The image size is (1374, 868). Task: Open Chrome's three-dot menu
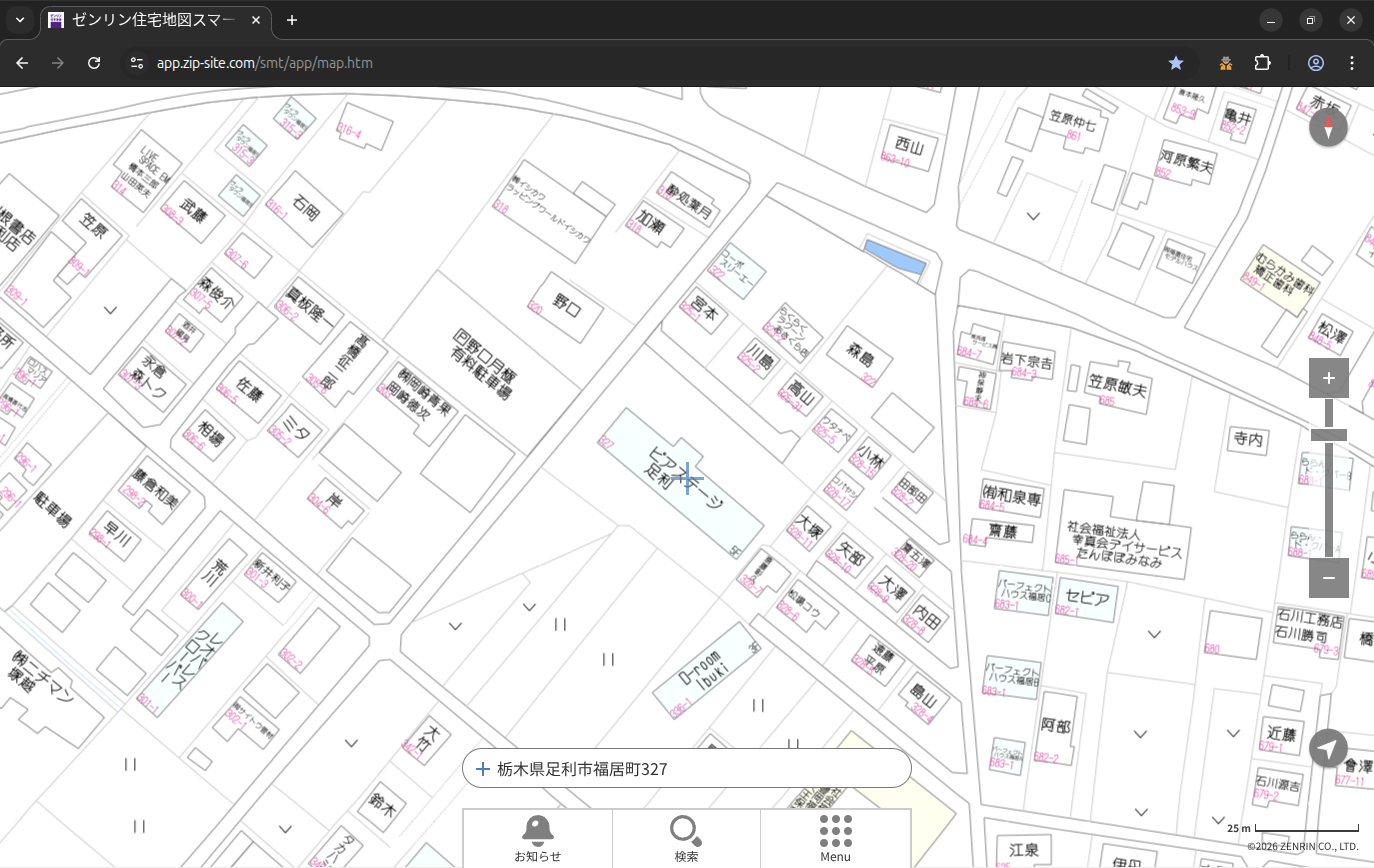coord(1352,63)
